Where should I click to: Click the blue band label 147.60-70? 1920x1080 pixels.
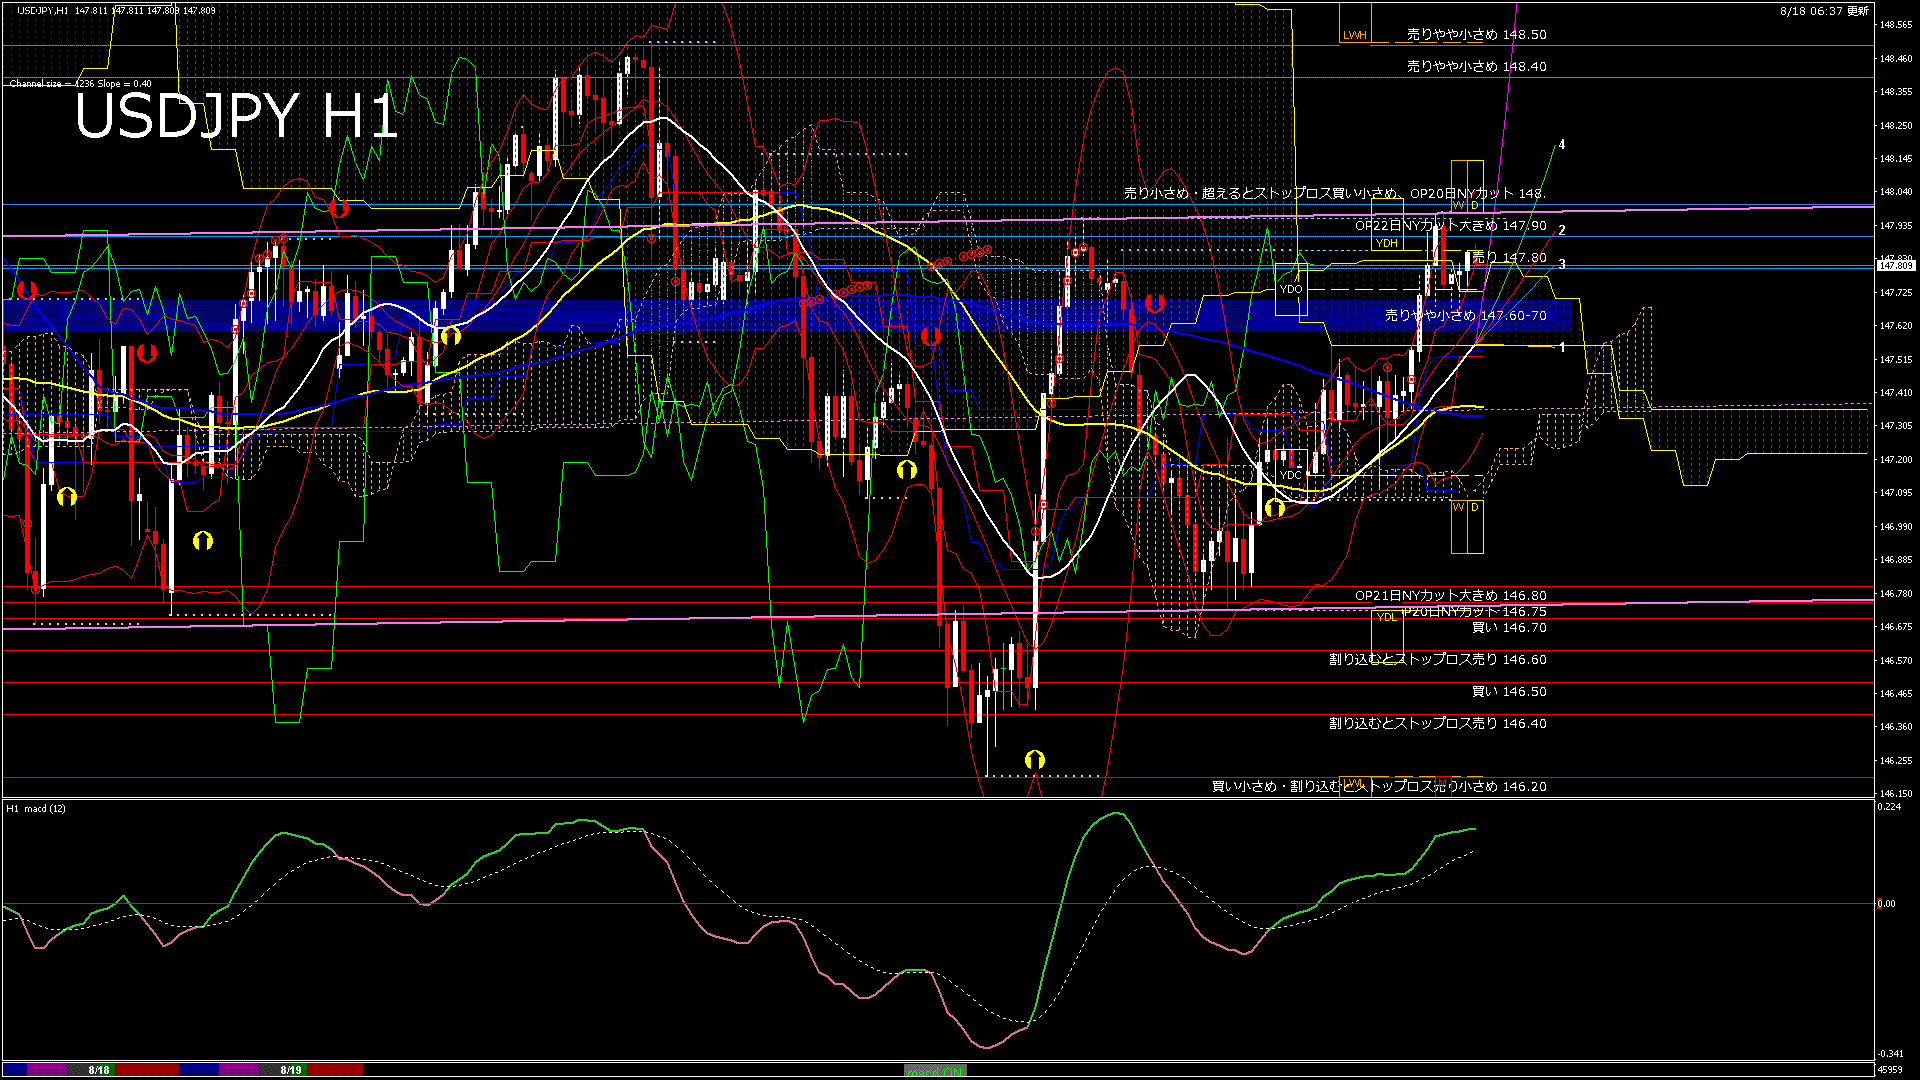point(1465,316)
